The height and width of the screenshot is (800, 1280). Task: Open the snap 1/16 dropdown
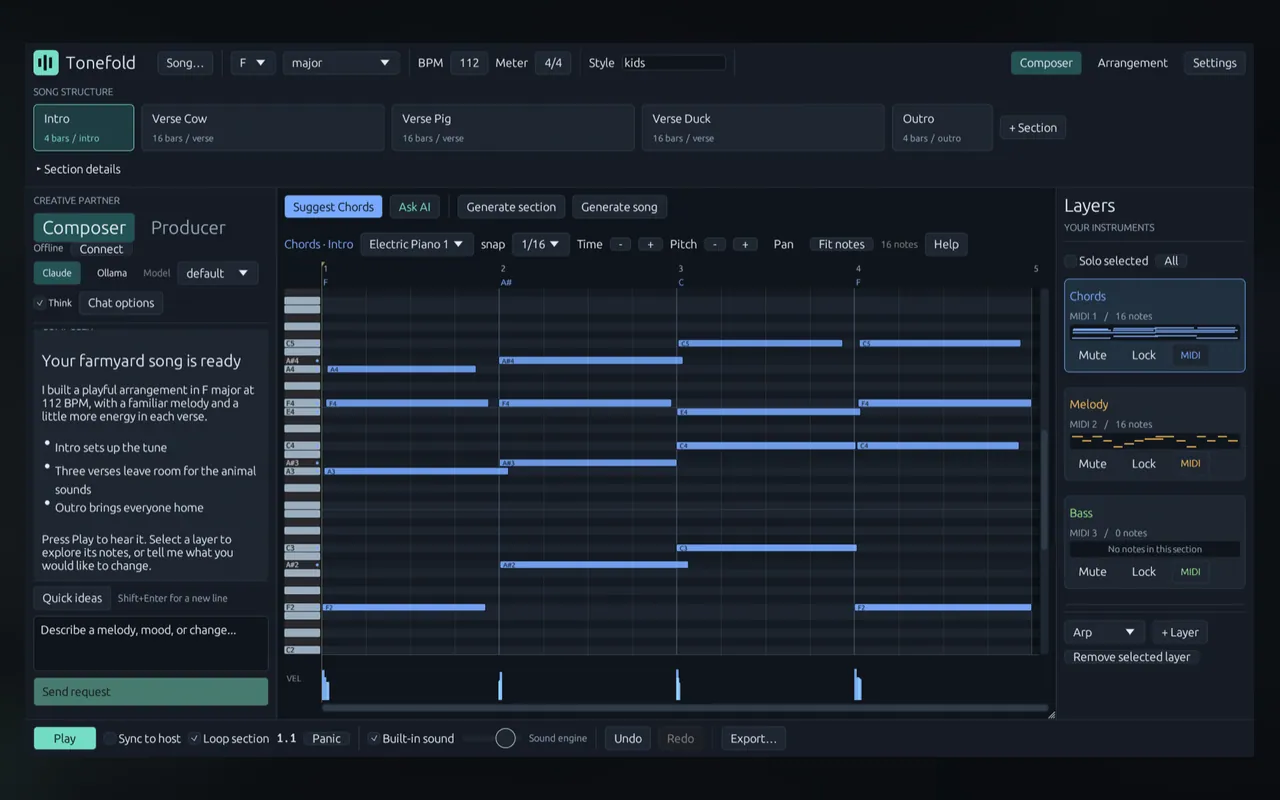point(540,244)
